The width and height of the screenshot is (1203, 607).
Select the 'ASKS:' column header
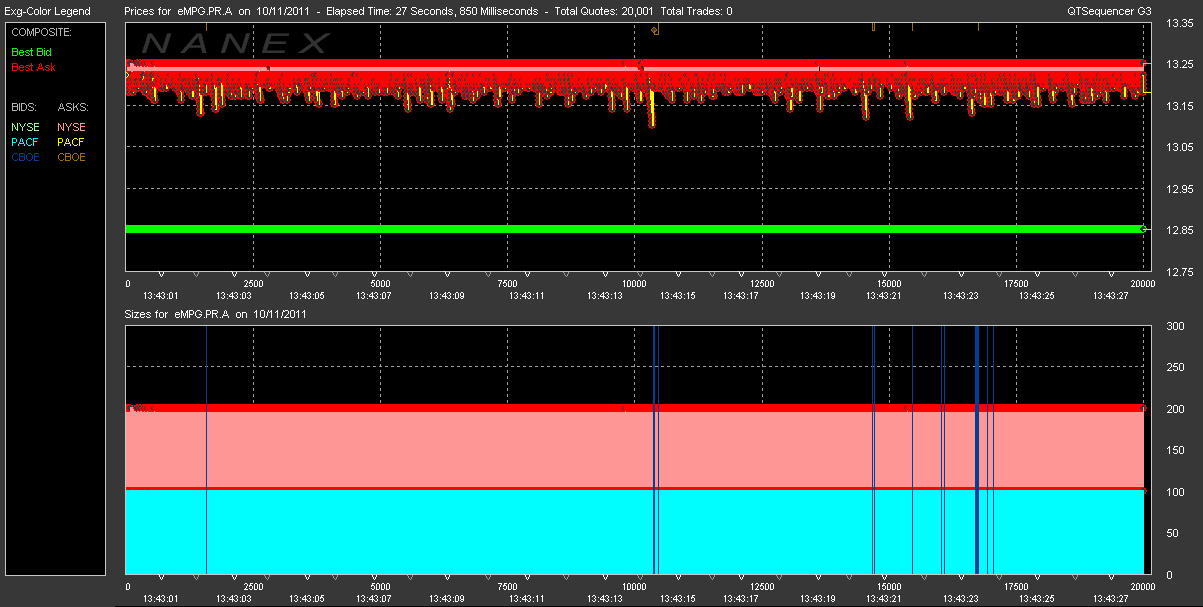click(73, 106)
